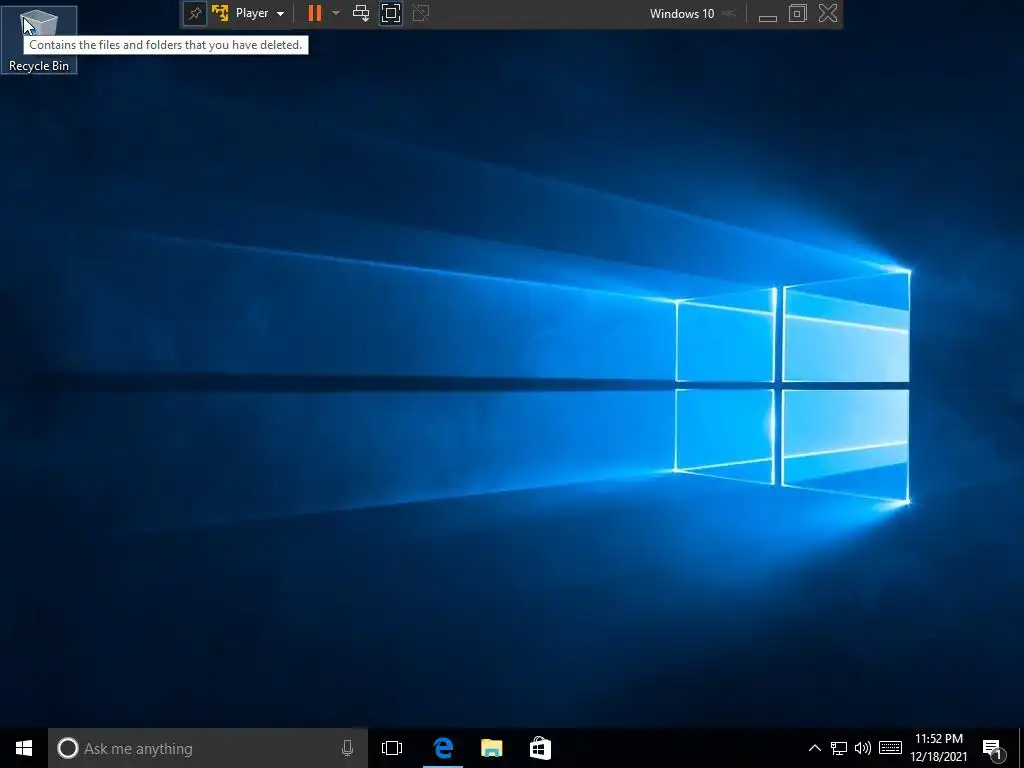Click the Cortana circle icon
This screenshot has width=1024, height=768.
point(67,748)
